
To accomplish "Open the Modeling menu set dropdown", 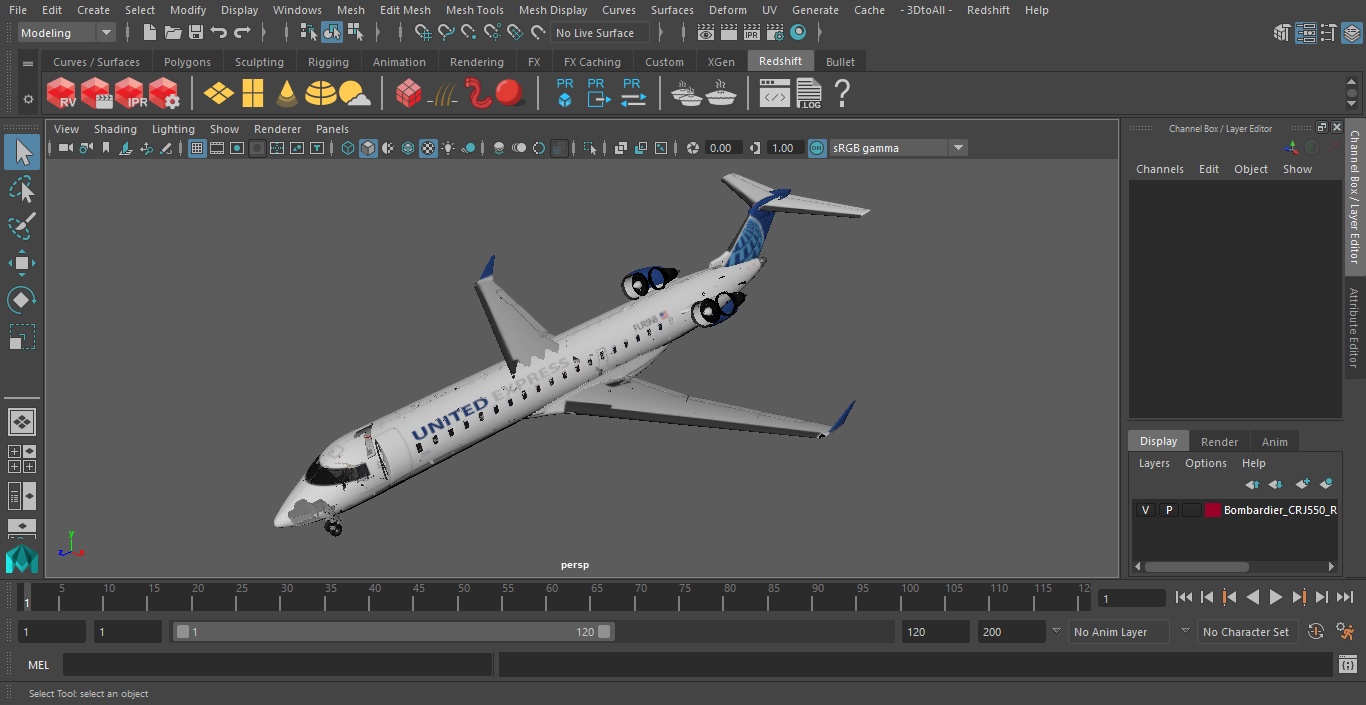I will point(67,33).
